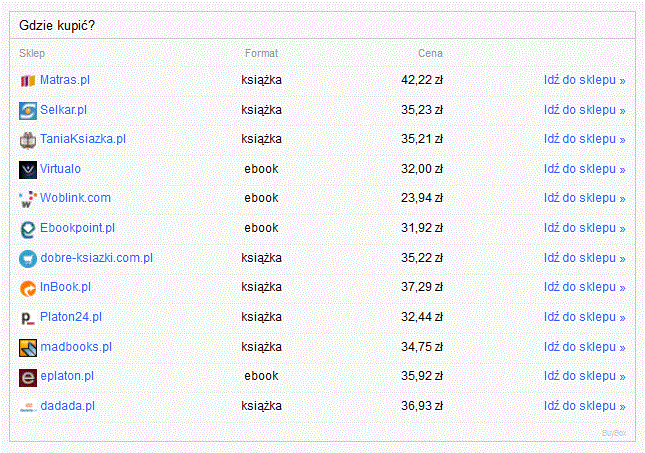645x453 pixels.
Task: Click the 'Gdzie kupić?' heading
Action: tap(57, 26)
